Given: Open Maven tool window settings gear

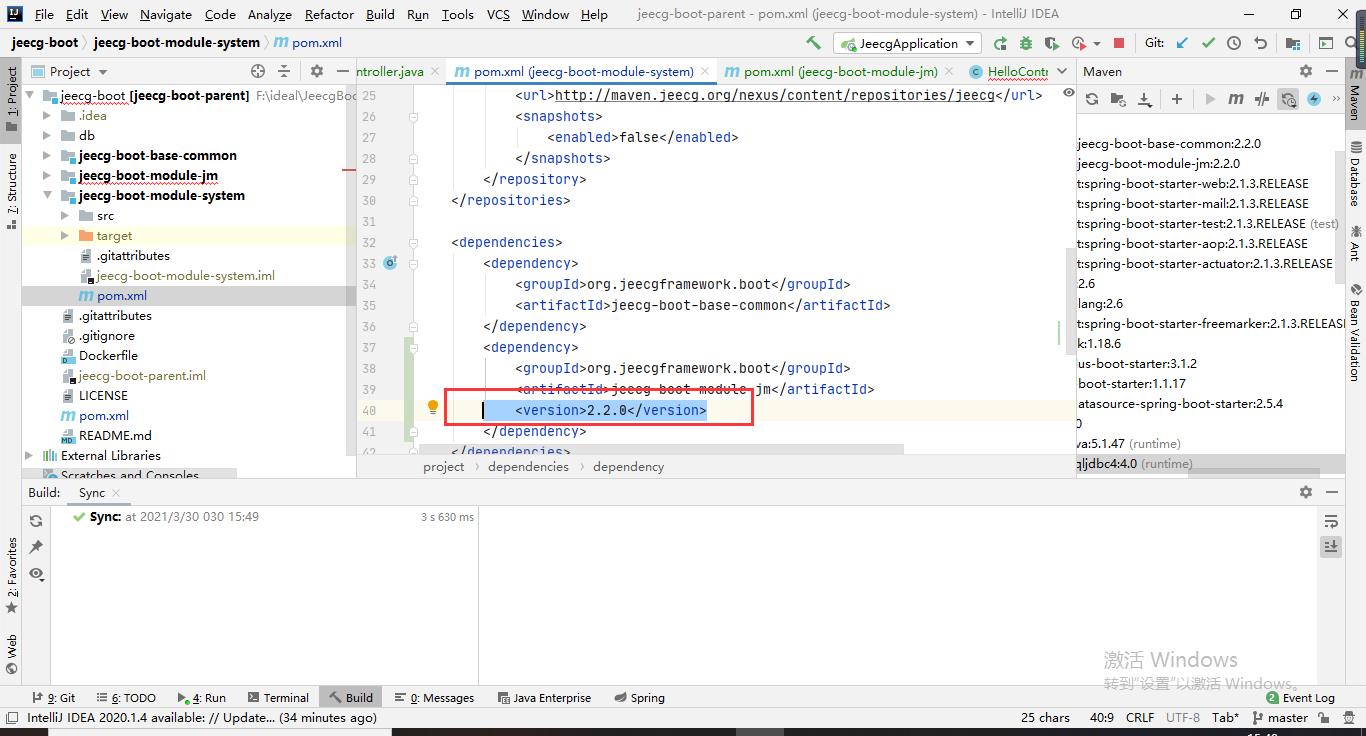Looking at the screenshot, I should pos(1305,71).
